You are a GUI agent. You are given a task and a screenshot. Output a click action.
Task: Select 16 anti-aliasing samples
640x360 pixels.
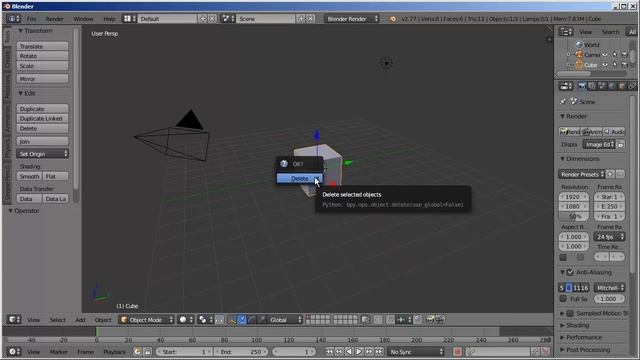584,288
